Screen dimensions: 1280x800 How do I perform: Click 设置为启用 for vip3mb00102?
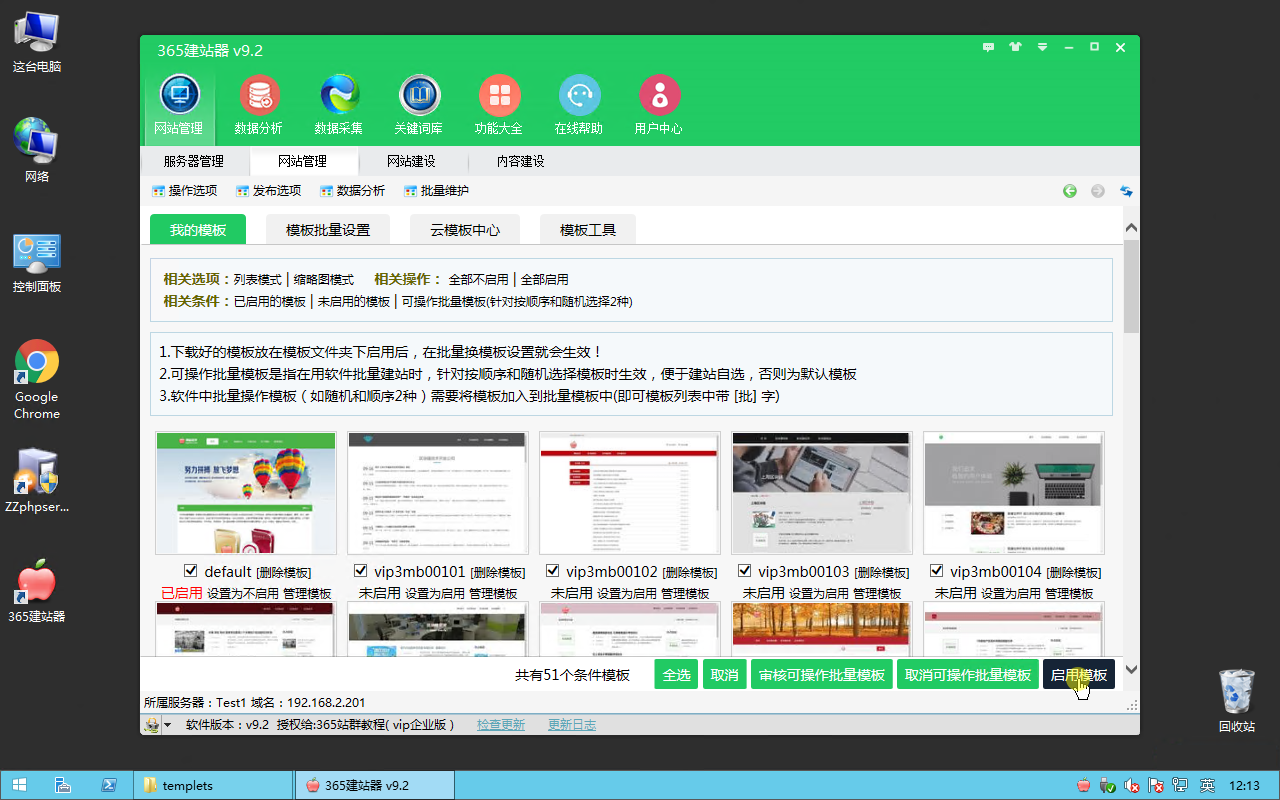click(x=627, y=593)
